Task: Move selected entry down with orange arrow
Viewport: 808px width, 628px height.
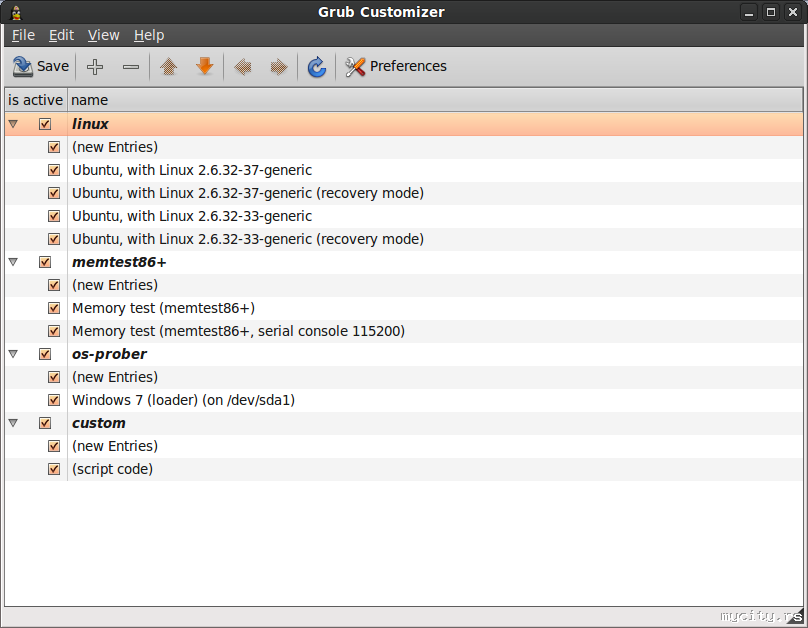Action: pos(205,67)
